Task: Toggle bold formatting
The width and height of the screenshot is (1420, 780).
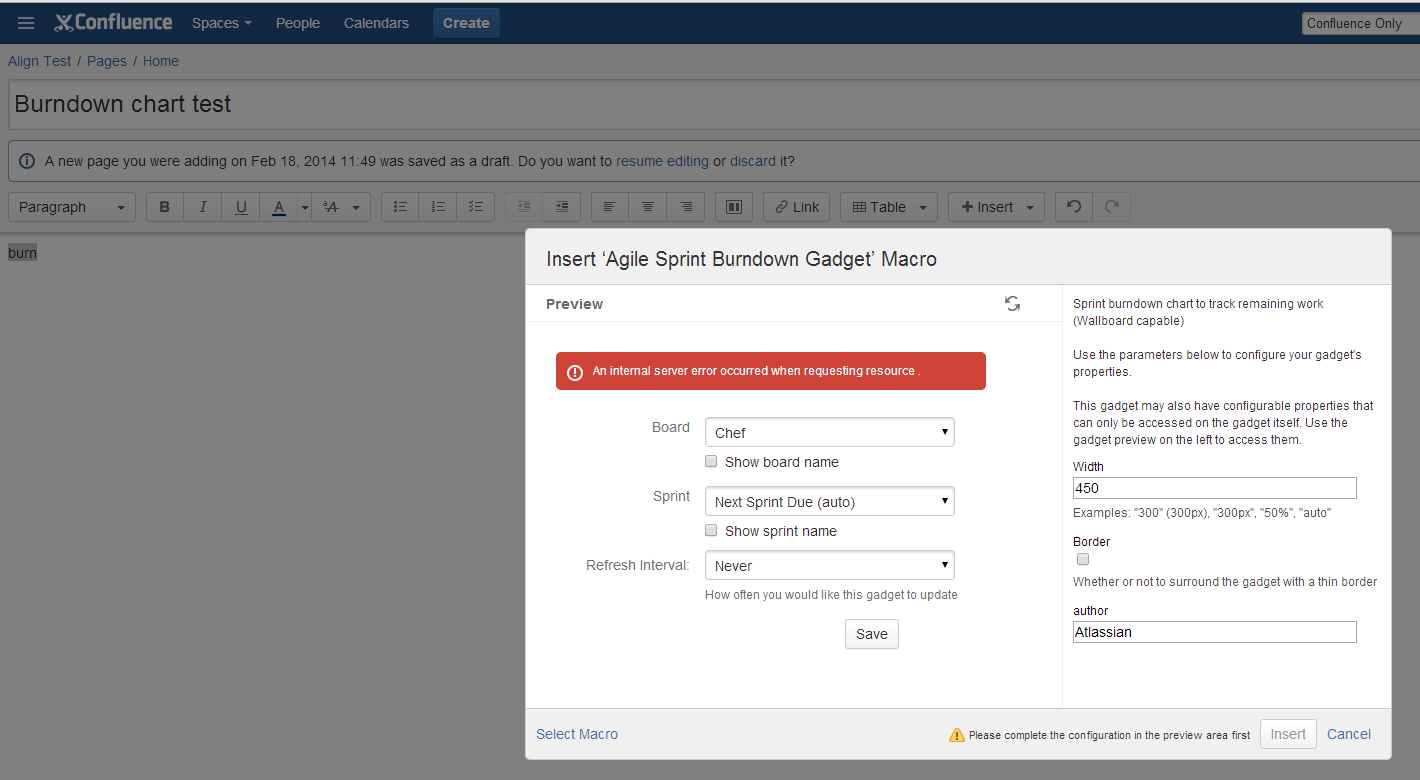Action: (165, 207)
